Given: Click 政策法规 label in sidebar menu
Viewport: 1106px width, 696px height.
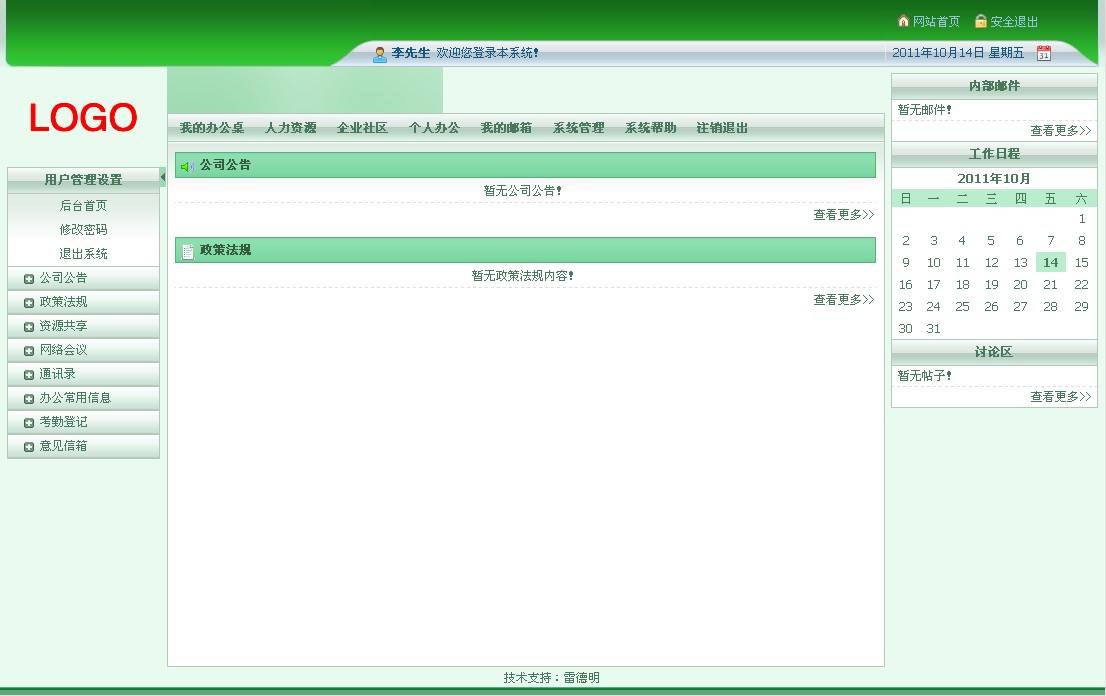Looking at the screenshot, I should click(63, 302).
